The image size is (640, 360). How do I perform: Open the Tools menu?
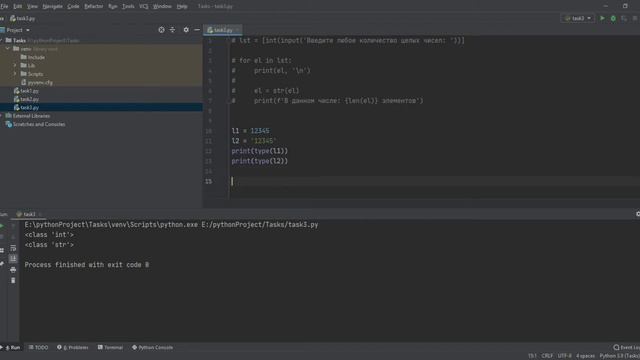128,7
